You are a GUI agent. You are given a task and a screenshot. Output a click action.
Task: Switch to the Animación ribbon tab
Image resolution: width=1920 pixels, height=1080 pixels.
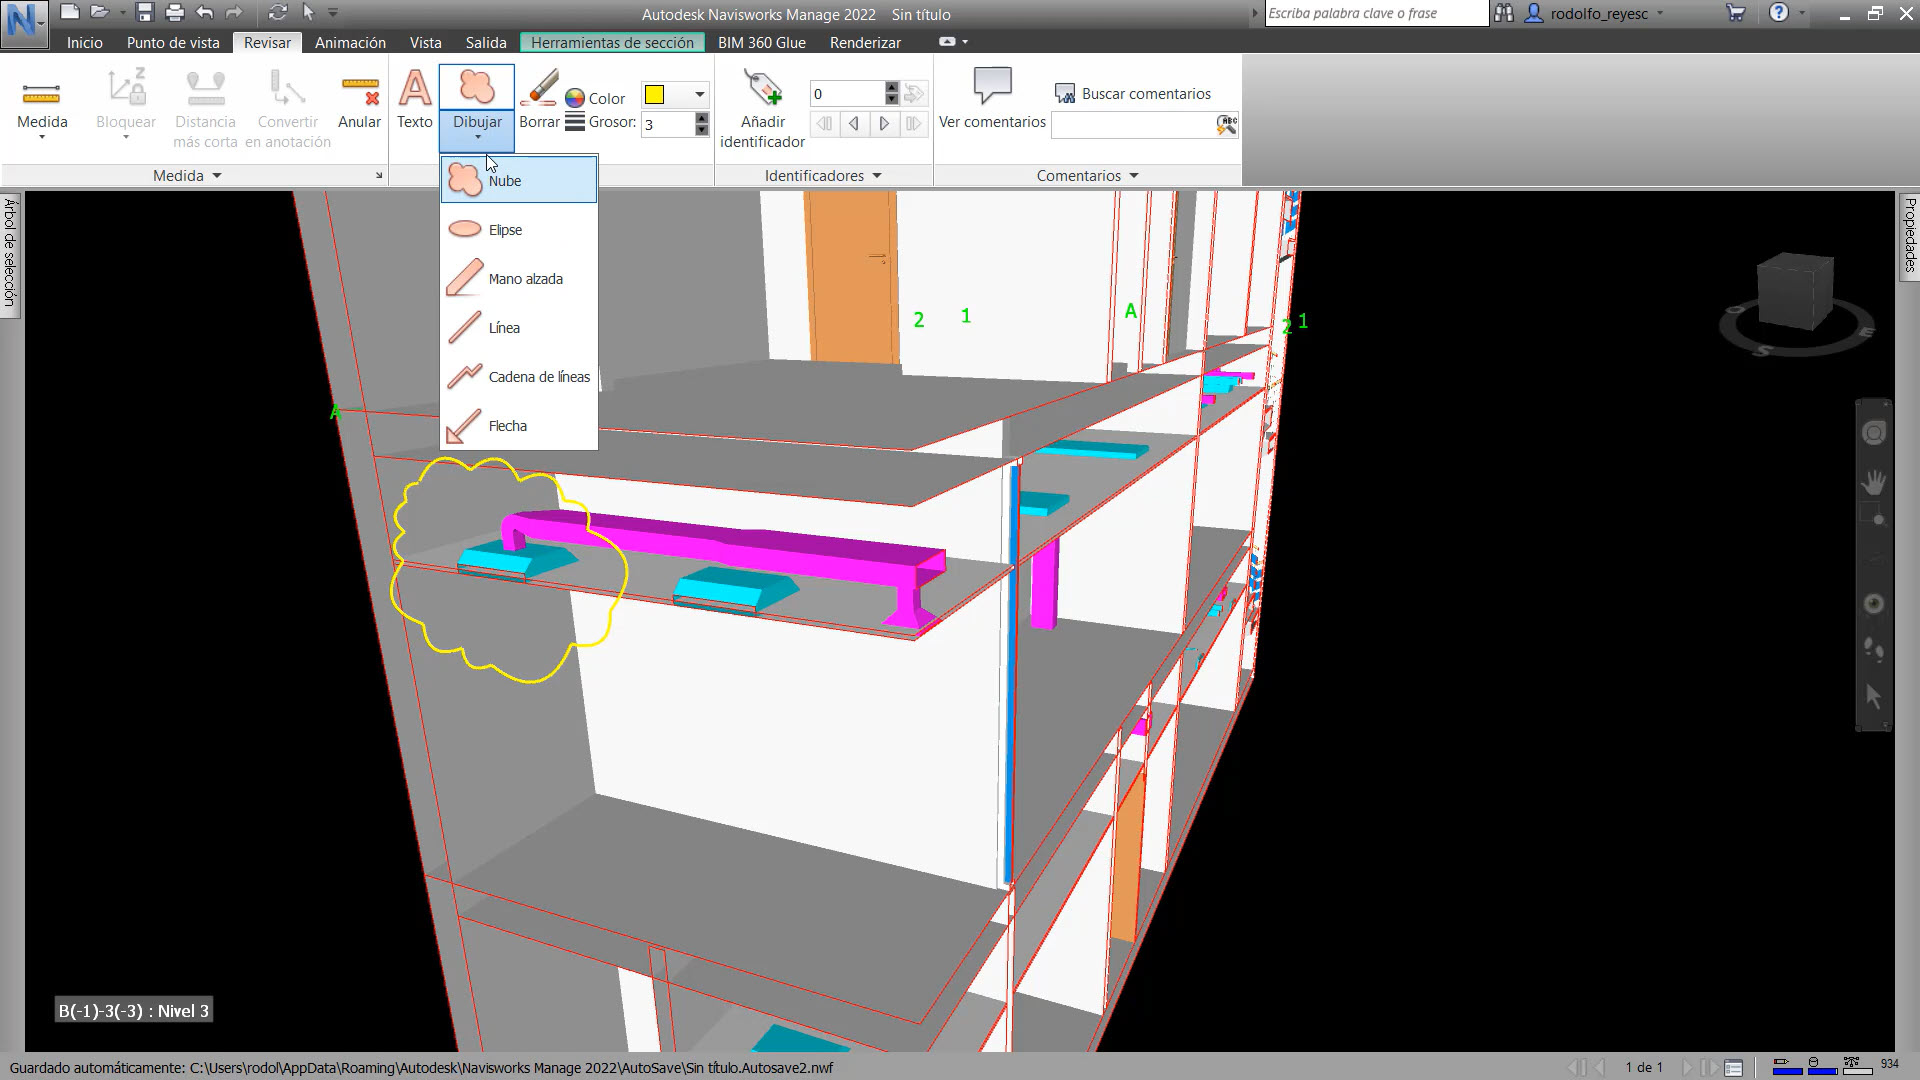pyautogui.click(x=350, y=42)
